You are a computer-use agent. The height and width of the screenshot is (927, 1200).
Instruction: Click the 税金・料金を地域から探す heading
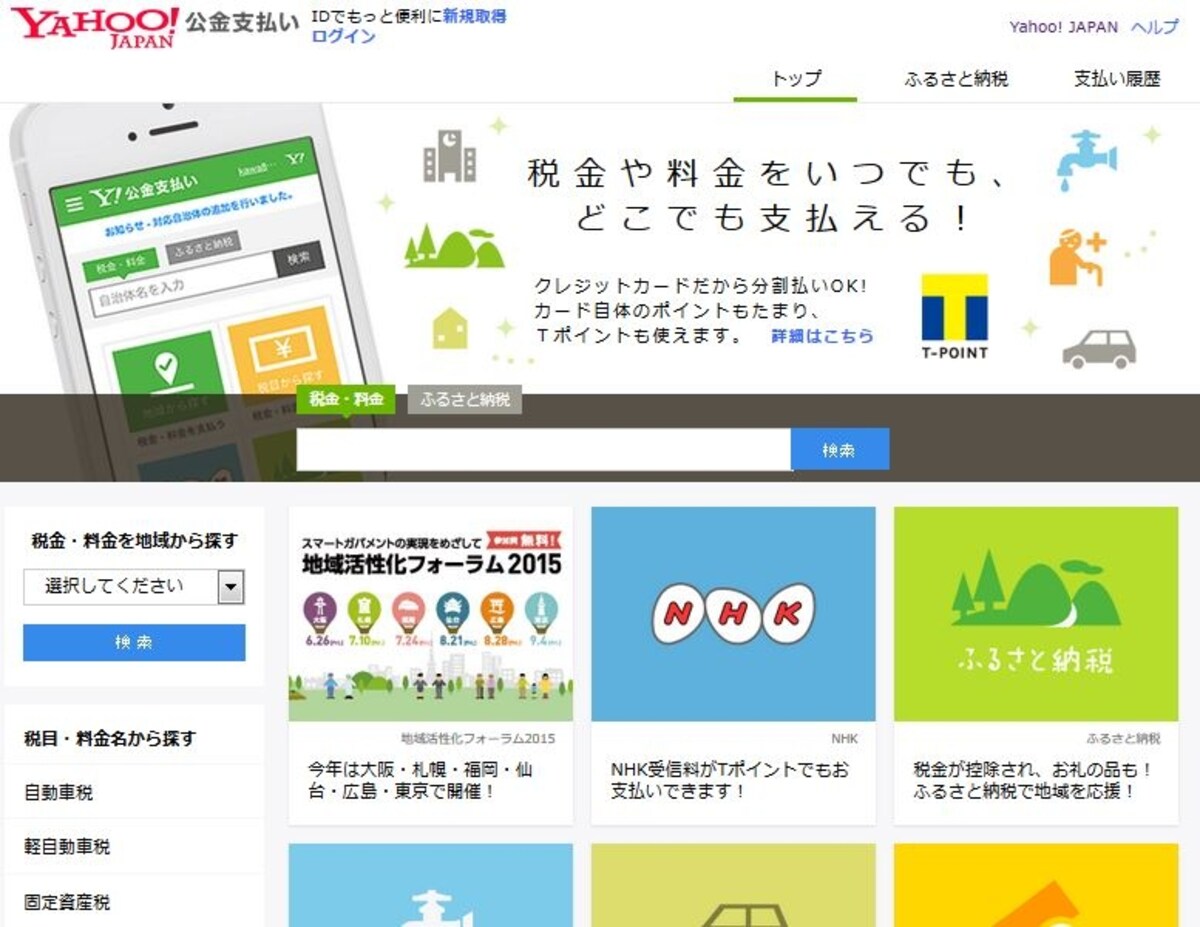(x=134, y=541)
